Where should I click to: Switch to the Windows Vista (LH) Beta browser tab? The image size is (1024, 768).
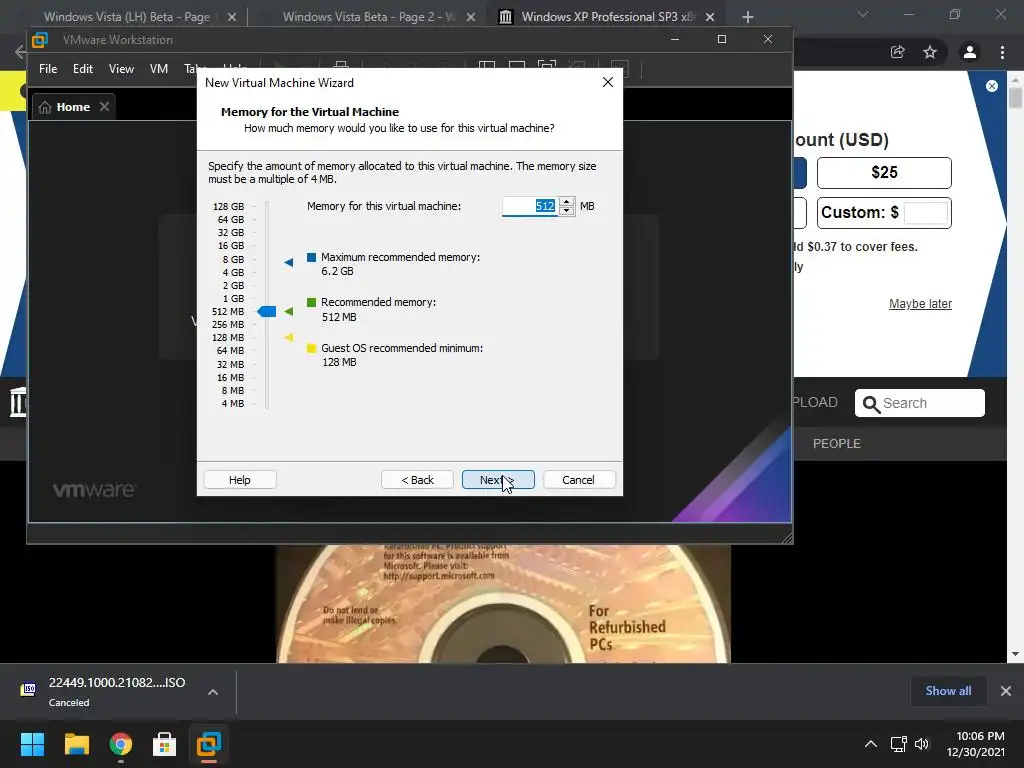pyautogui.click(x=127, y=17)
